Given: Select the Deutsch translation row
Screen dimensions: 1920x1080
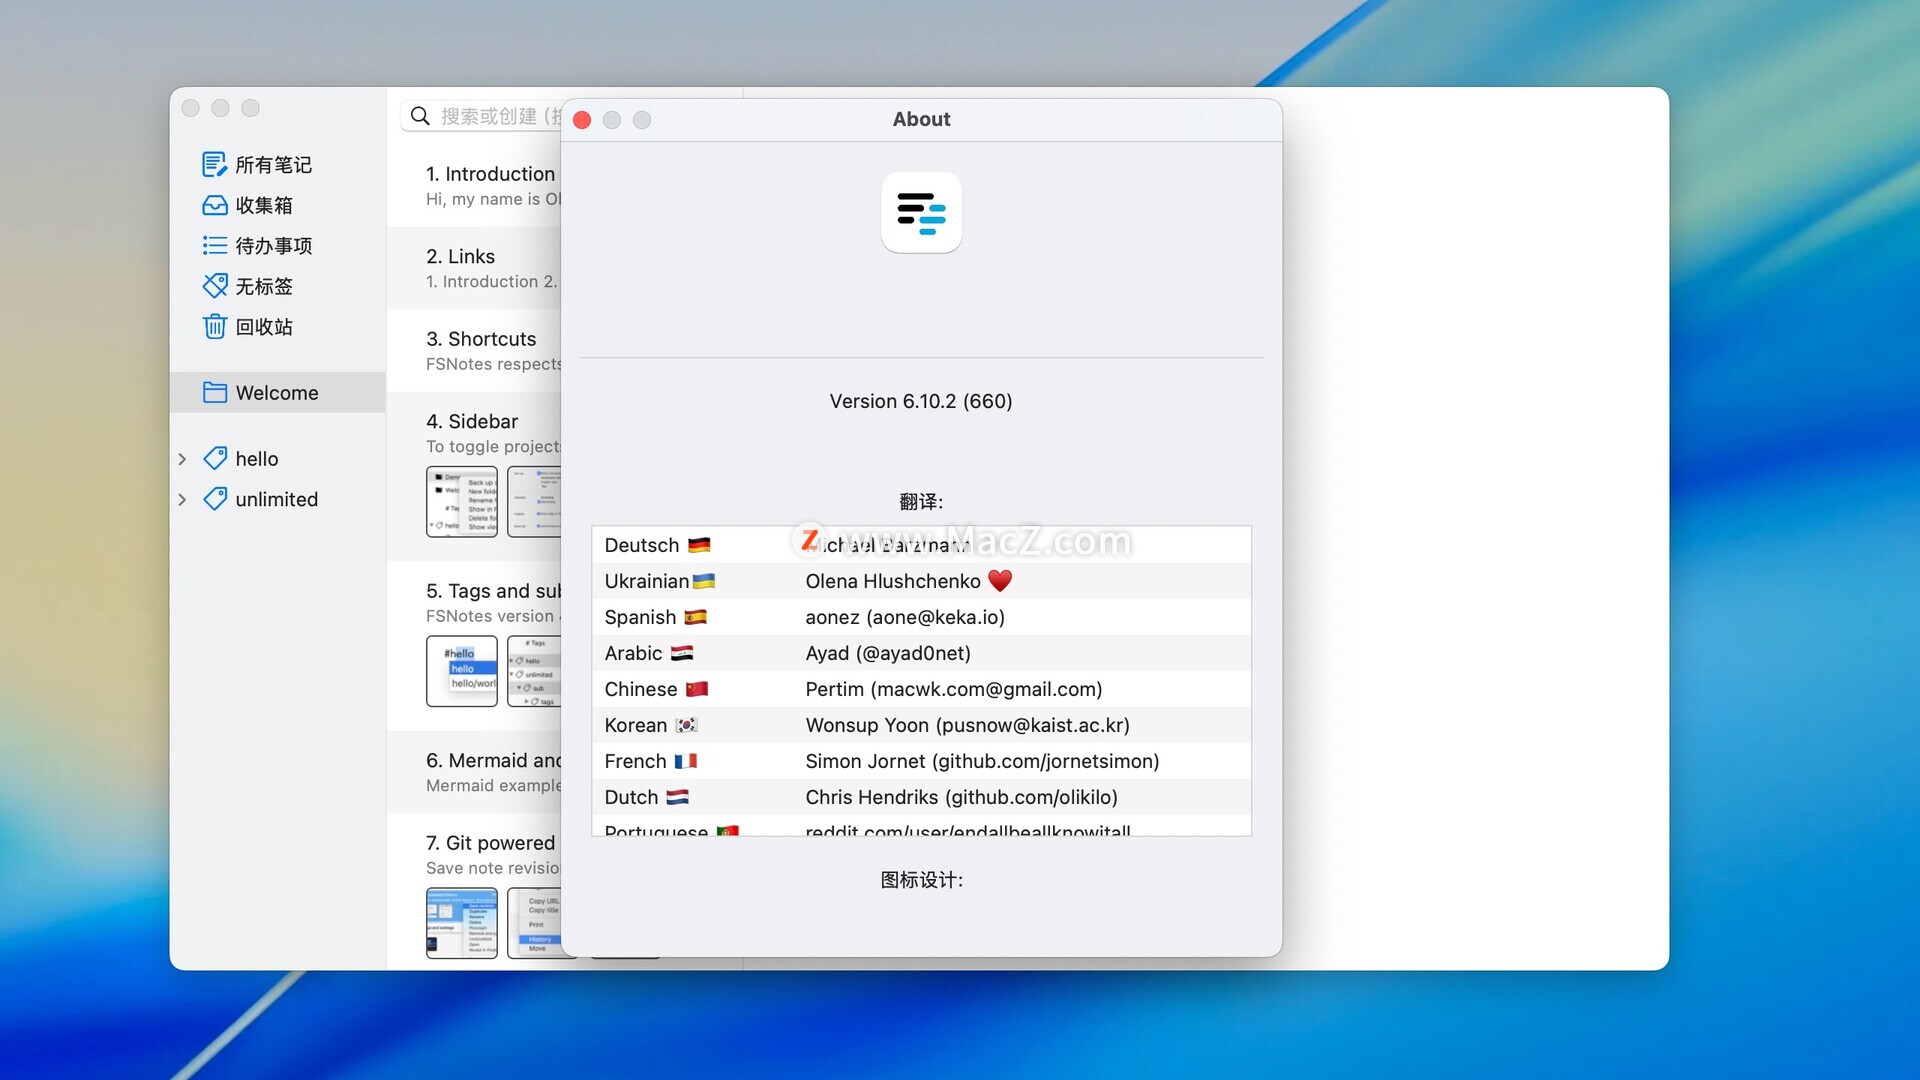Looking at the screenshot, I should (x=921, y=545).
